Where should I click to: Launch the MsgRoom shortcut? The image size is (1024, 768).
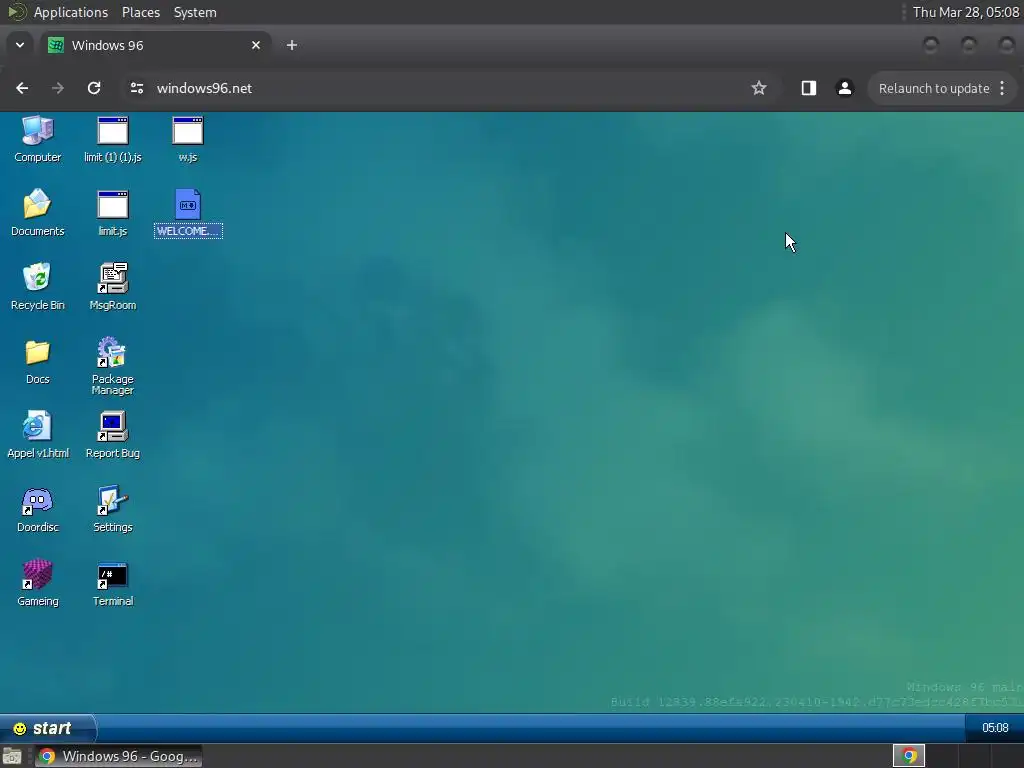click(112, 287)
